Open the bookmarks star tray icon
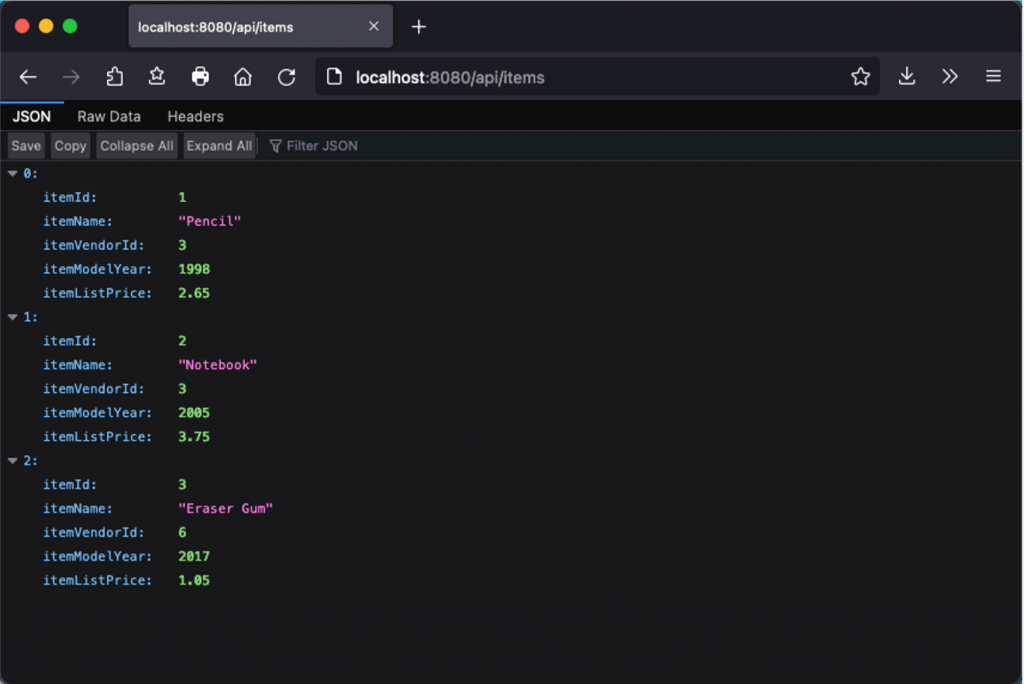This screenshot has height=684, width=1024. (x=157, y=76)
